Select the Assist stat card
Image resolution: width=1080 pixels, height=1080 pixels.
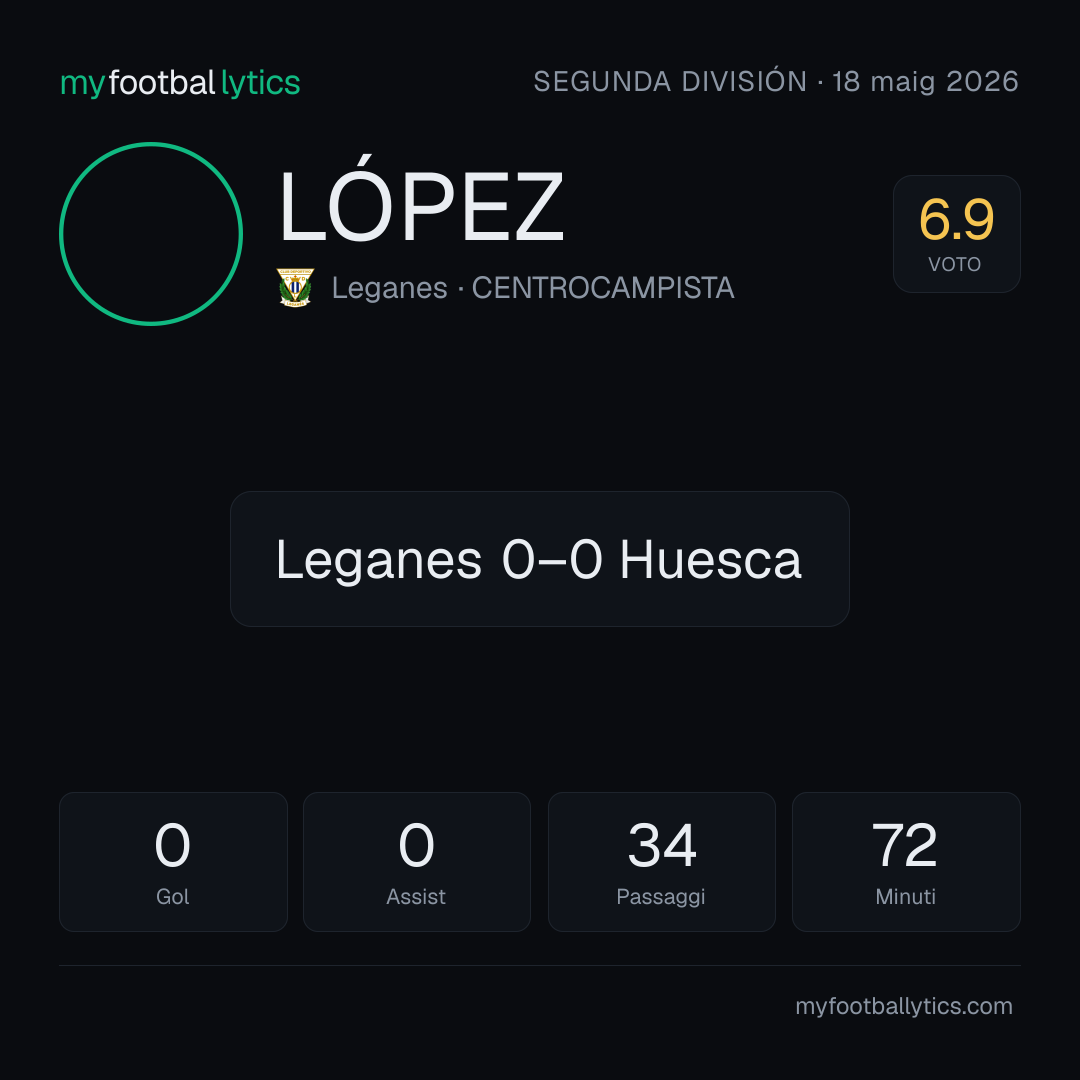click(x=417, y=862)
